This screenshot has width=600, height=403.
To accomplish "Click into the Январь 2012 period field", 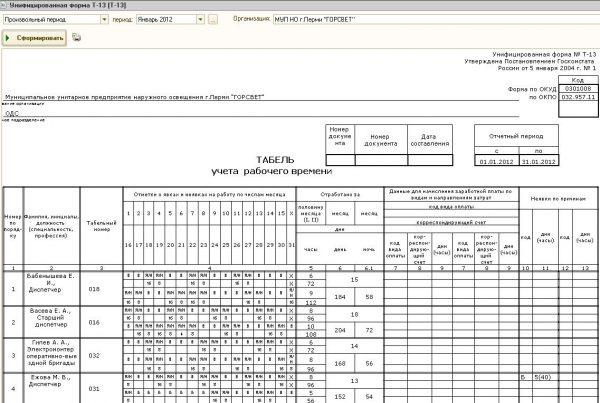I will 166,19.
